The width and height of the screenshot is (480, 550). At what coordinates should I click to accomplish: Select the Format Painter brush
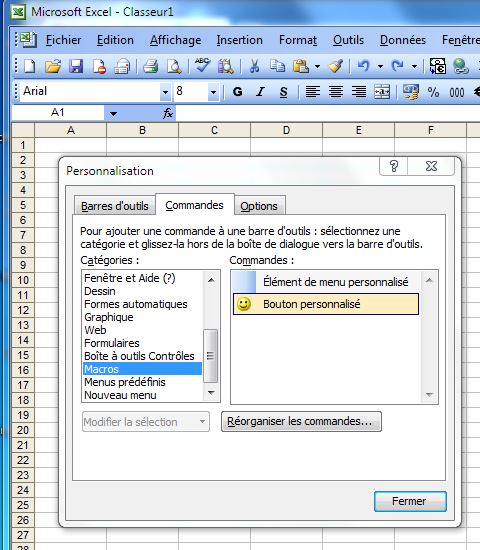pos(335,66)
